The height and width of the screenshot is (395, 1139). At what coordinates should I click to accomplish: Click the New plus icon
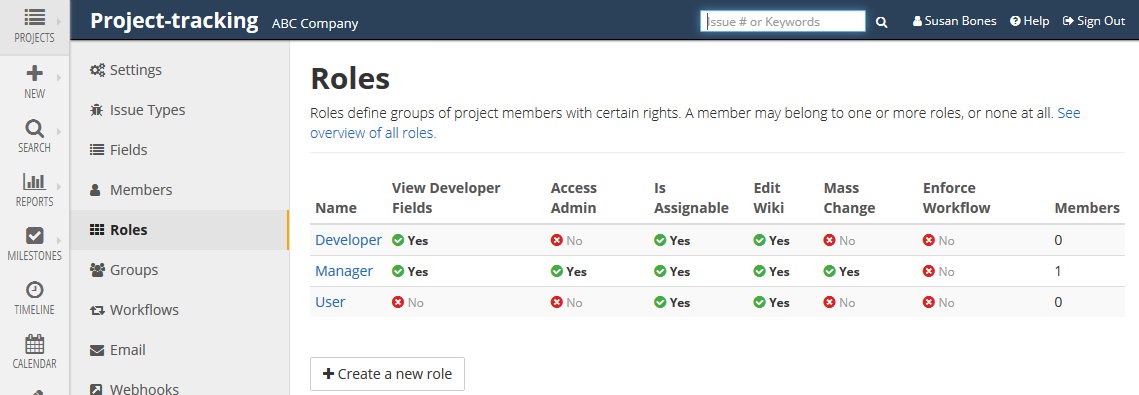click(34, 73)
